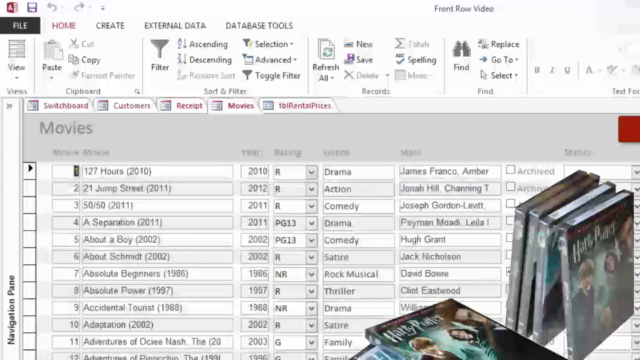Click the Undo arrow in title bar
Viewport: 640px width, 360px height.
click(52, 7)
